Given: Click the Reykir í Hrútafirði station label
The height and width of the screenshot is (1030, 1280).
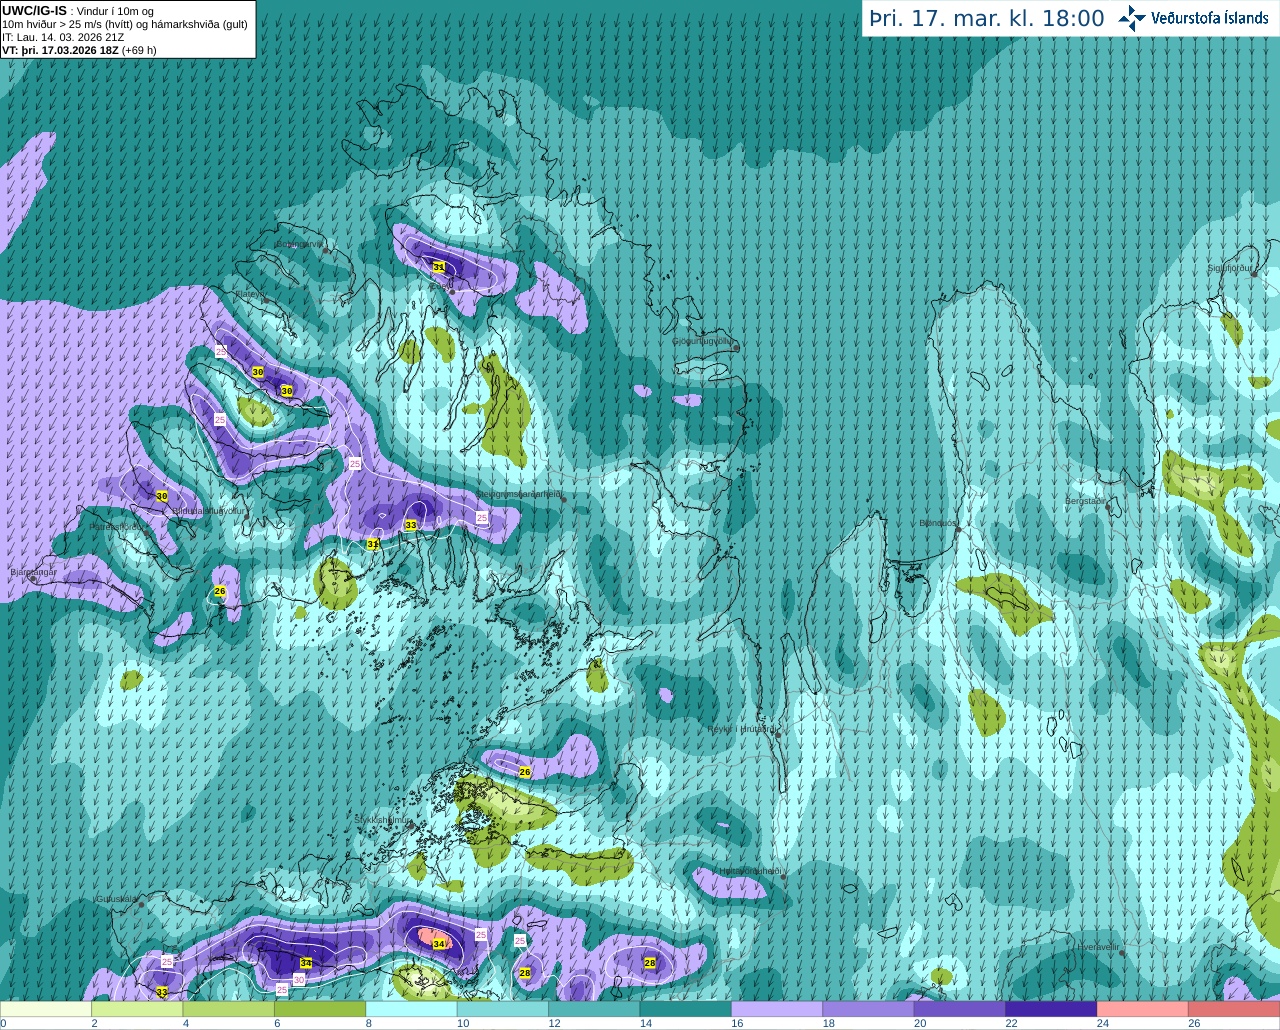Looking at the screenshot, I should pos(741,729).
